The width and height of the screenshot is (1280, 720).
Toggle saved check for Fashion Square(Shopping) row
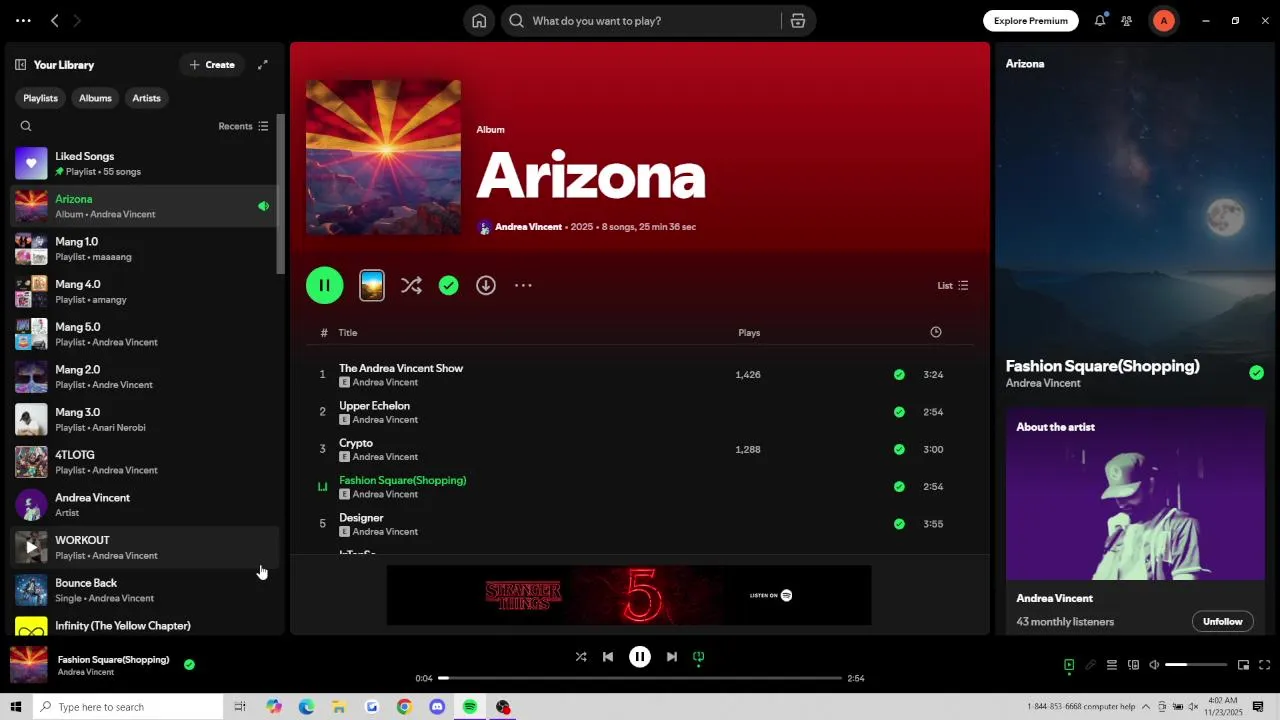coord(899,487)
